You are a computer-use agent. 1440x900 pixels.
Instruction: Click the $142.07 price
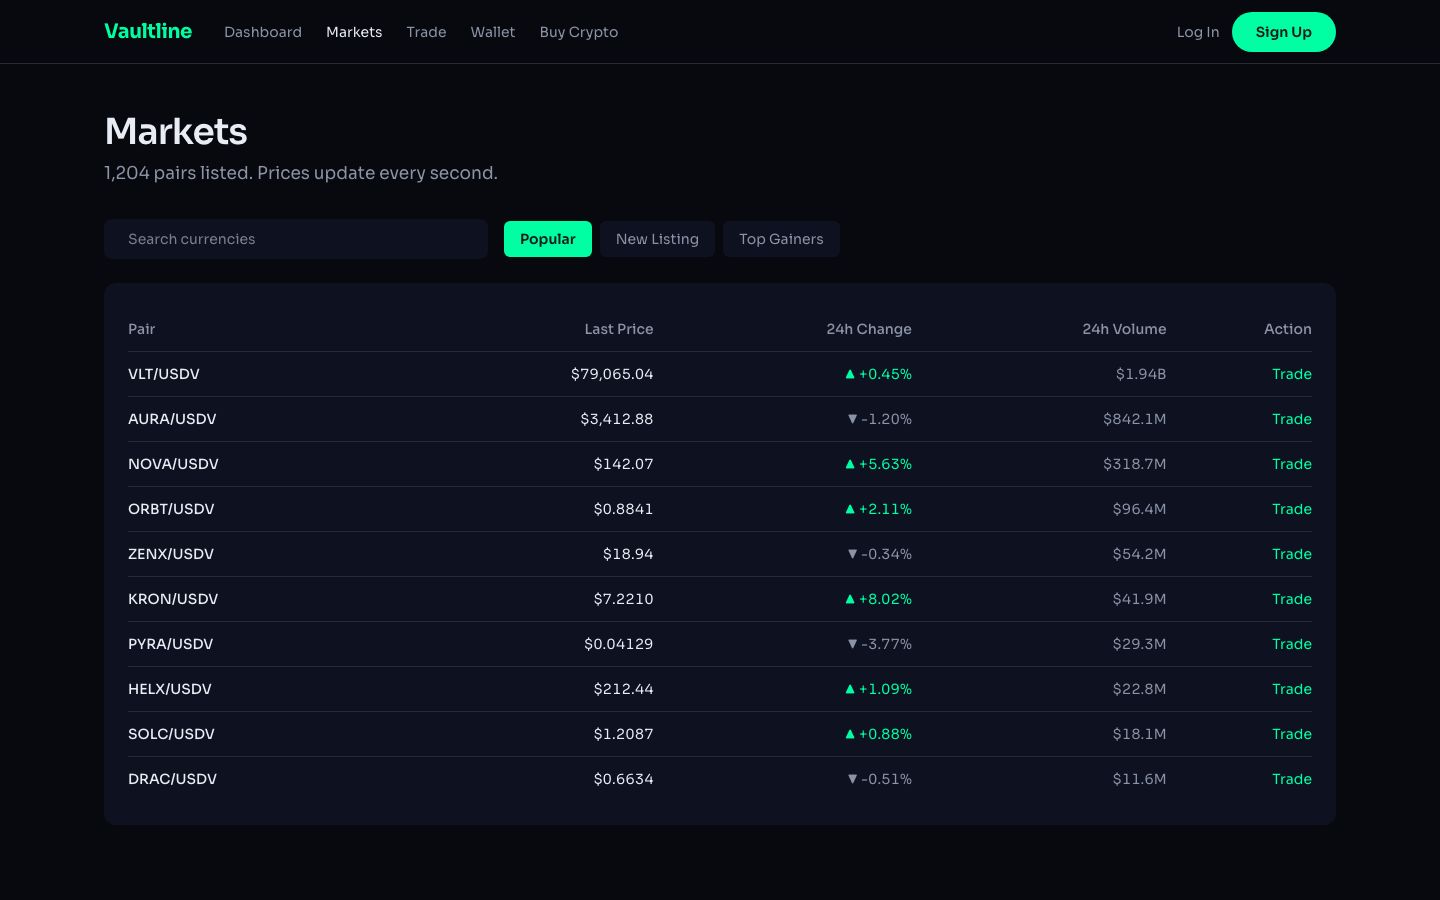point(623,464)
